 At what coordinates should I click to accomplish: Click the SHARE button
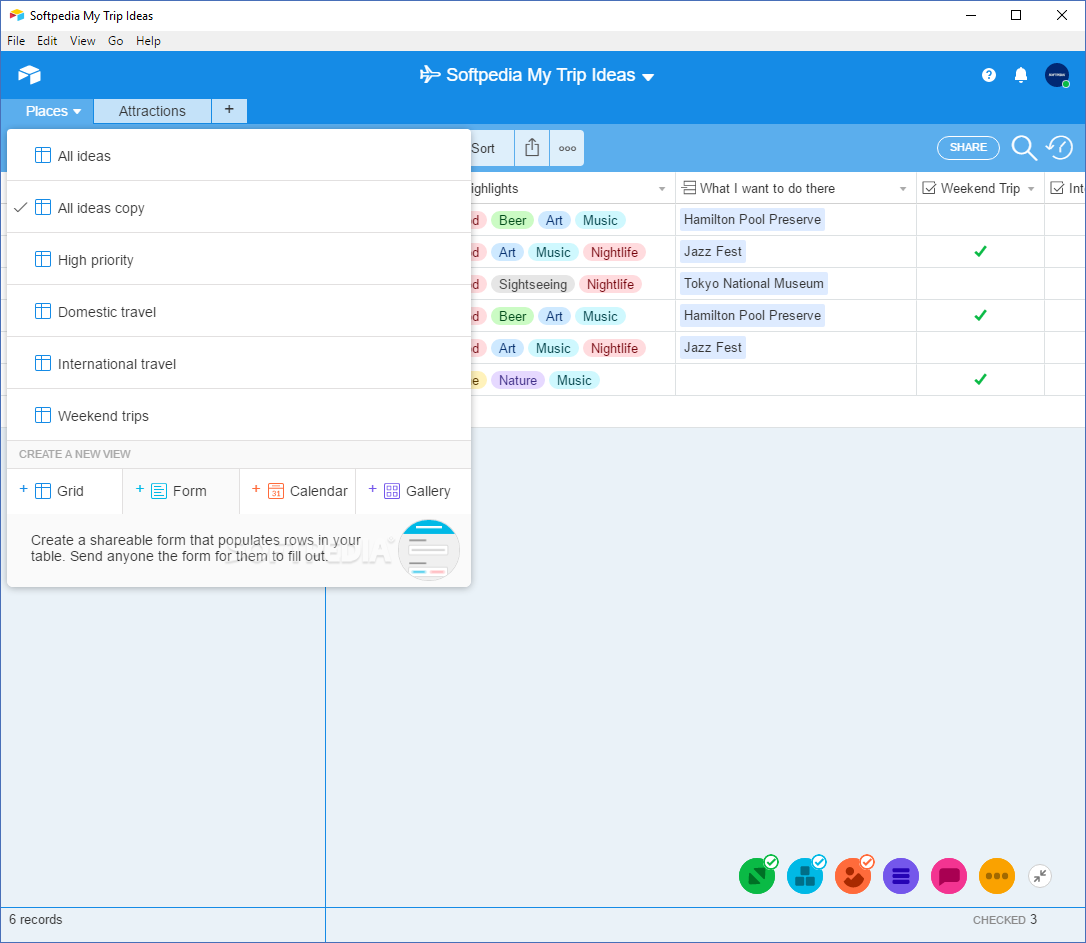click(x=968, y=147)
